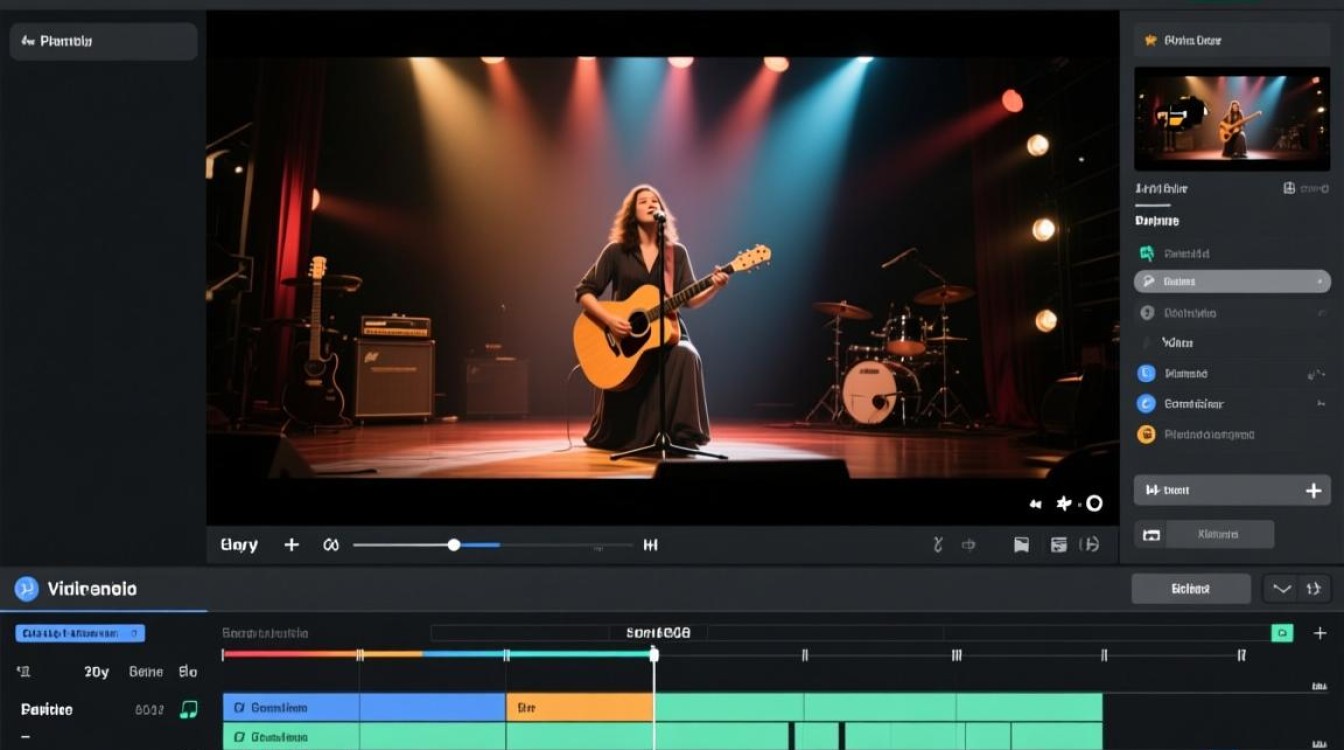Click the gray button in the timeline header

(1191, 589)
